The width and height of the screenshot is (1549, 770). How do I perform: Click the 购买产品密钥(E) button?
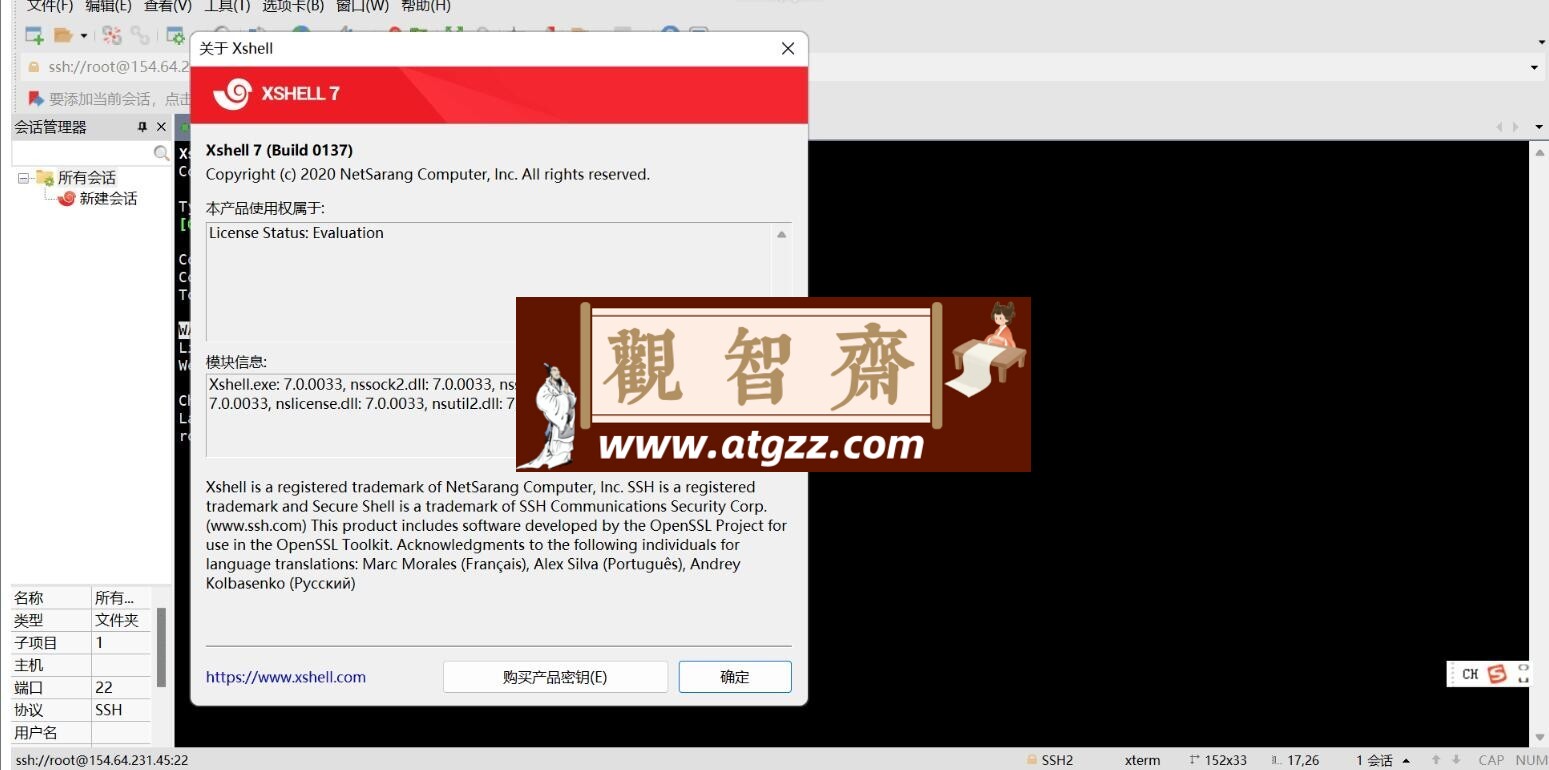tap(555, 677)
